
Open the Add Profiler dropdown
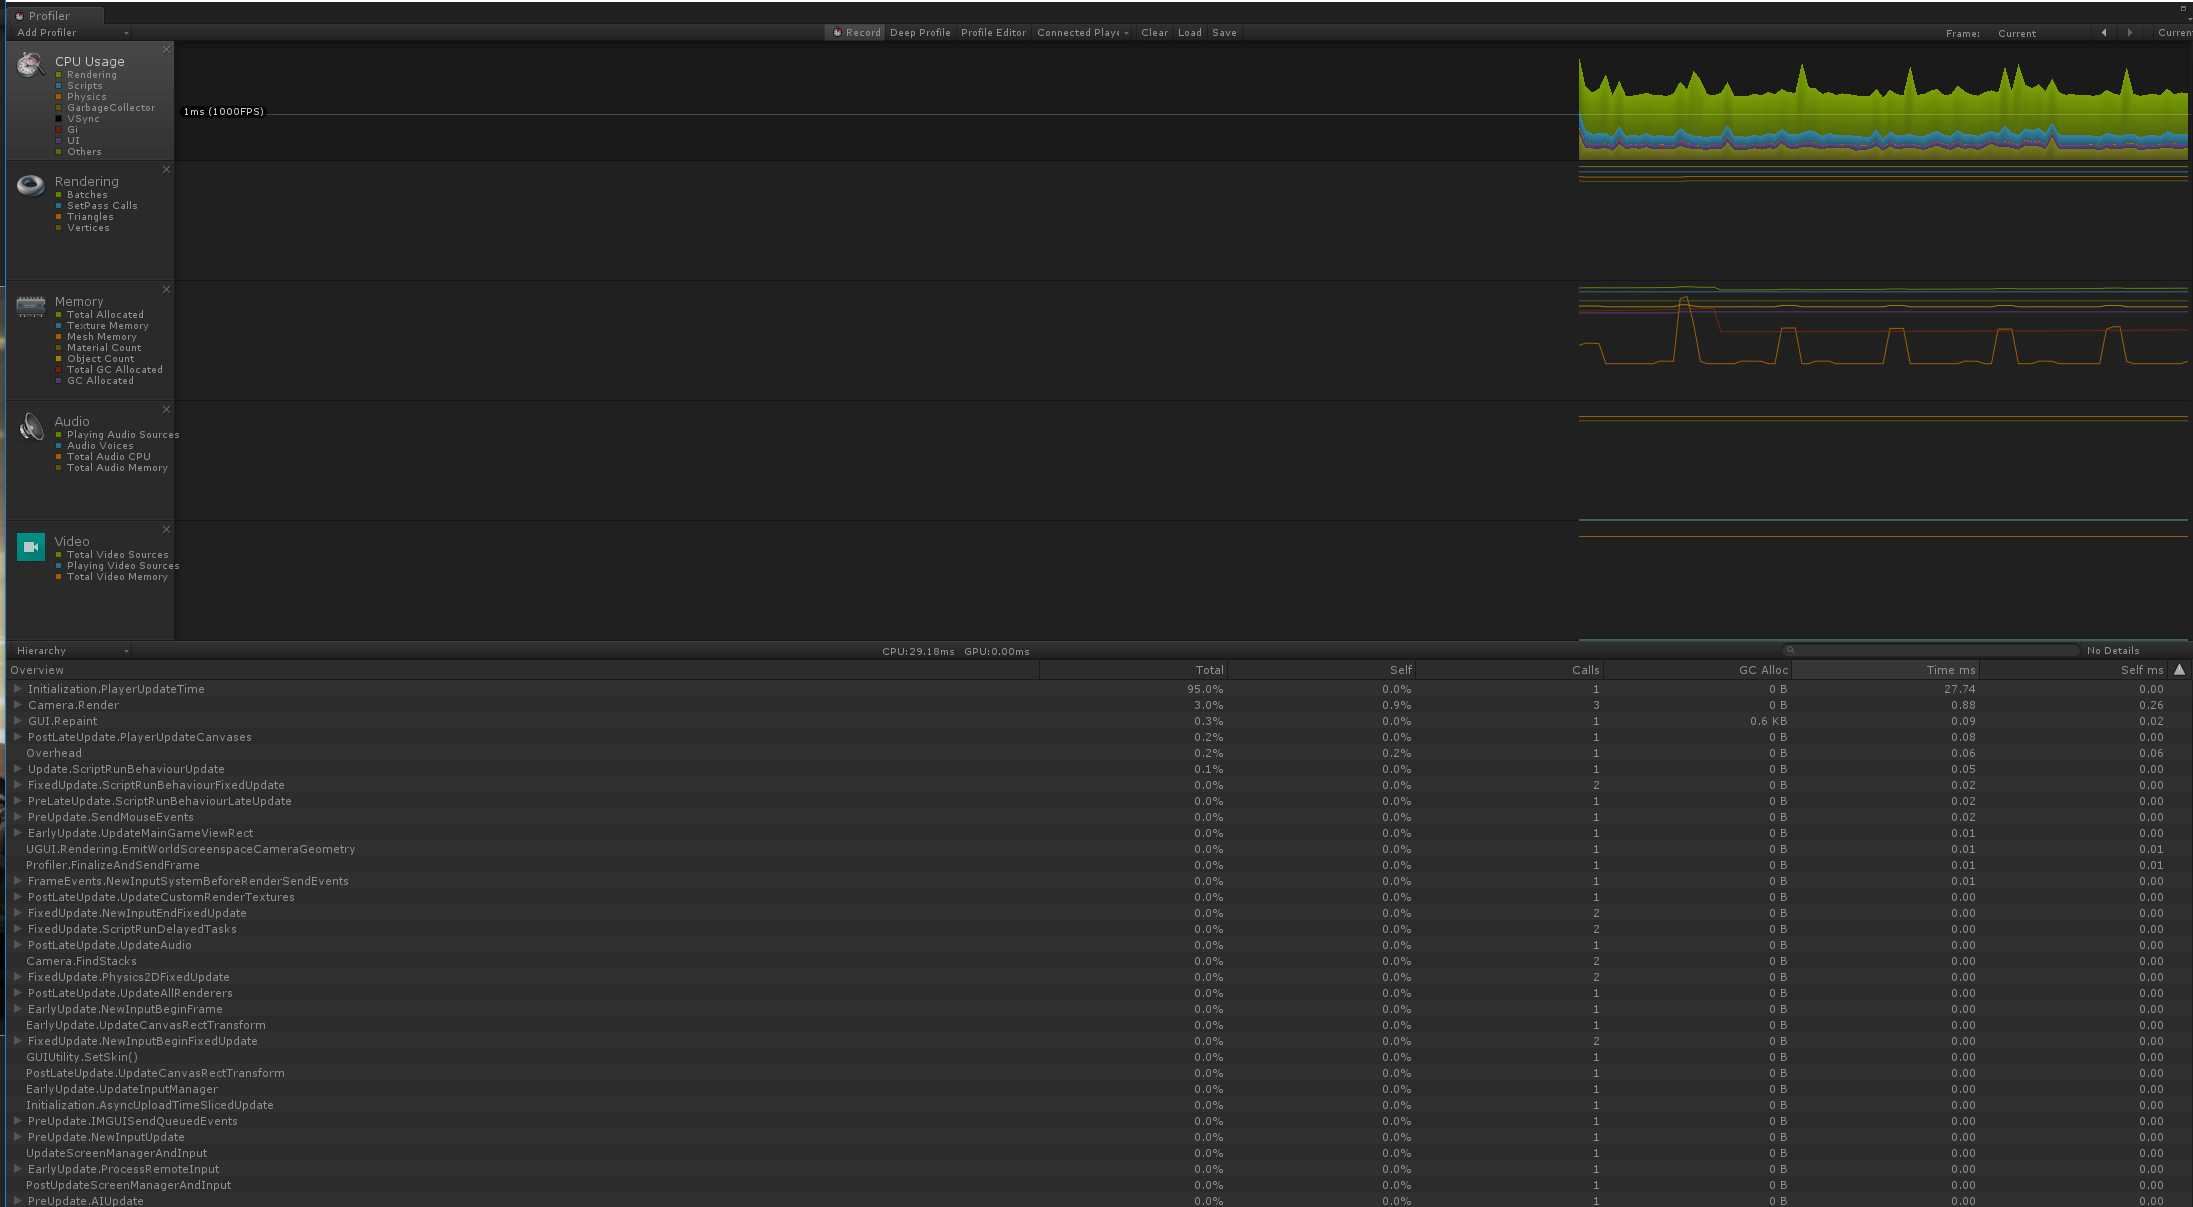(72, 33)
